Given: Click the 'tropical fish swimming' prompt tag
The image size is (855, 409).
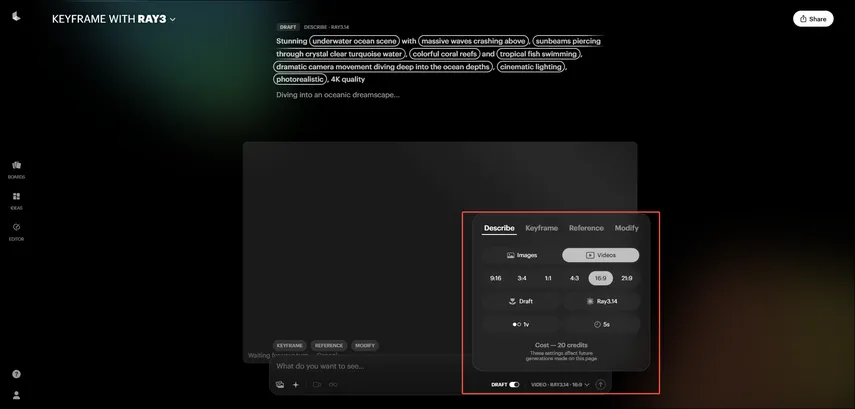Looking at the screenshot, I should [538, 54].
